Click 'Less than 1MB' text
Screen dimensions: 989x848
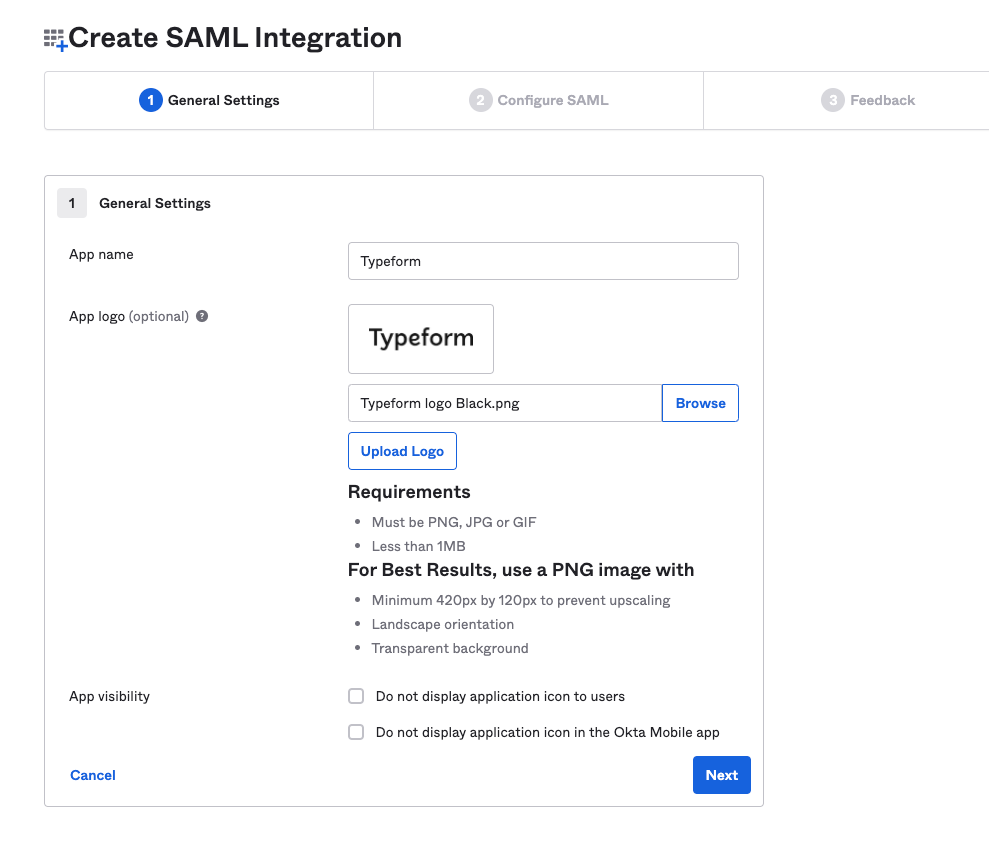[x=419, y=546]
